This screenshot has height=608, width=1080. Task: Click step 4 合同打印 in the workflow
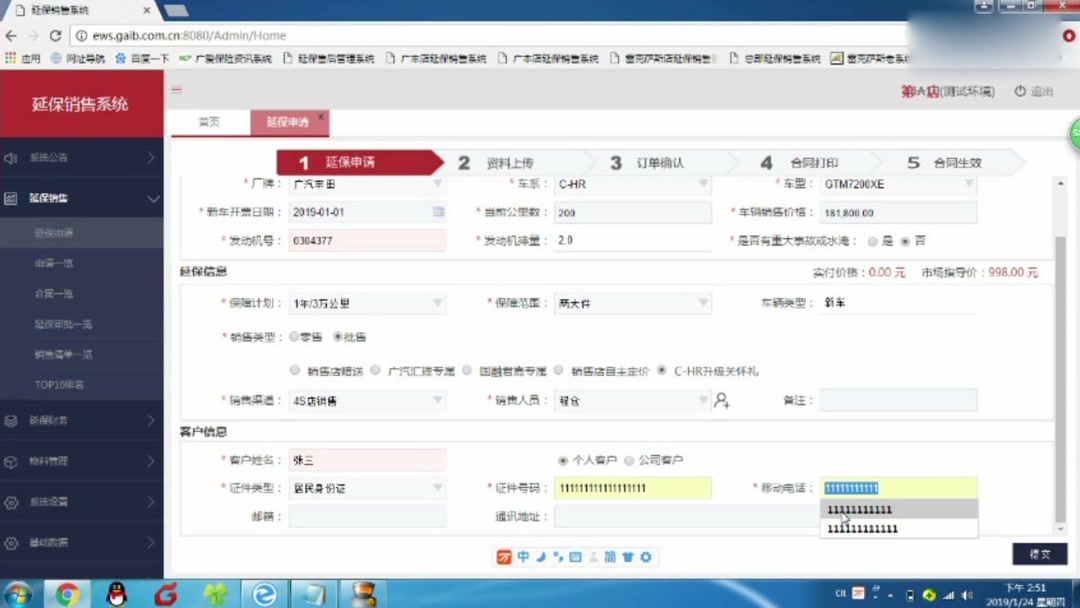[800, 161]
